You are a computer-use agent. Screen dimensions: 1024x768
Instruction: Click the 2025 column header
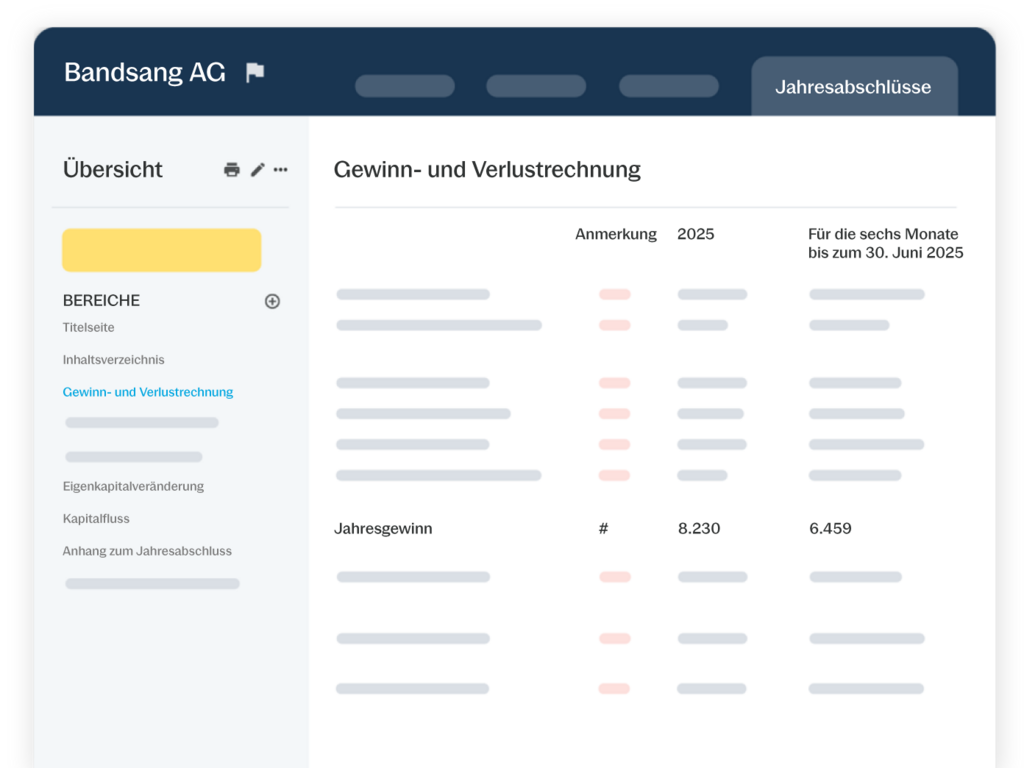tap(696, 234)
